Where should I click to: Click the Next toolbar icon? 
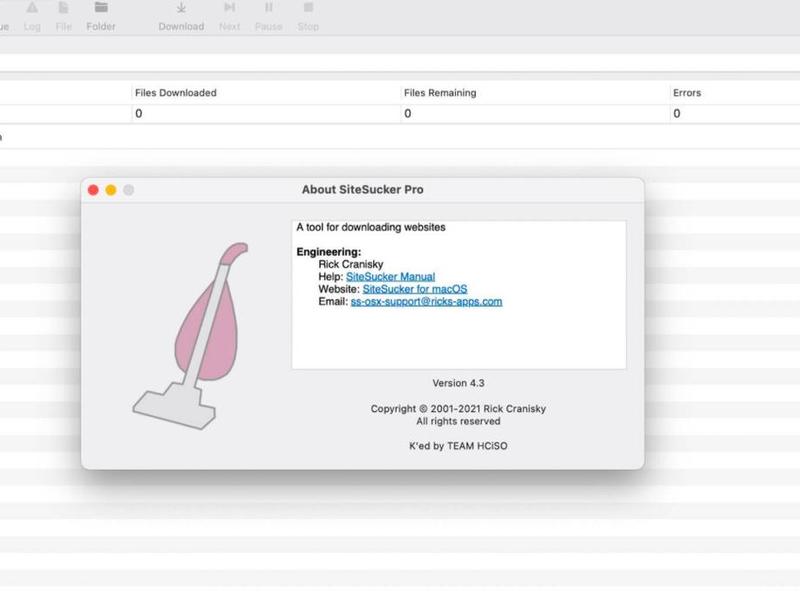click(x=230, y=15)
